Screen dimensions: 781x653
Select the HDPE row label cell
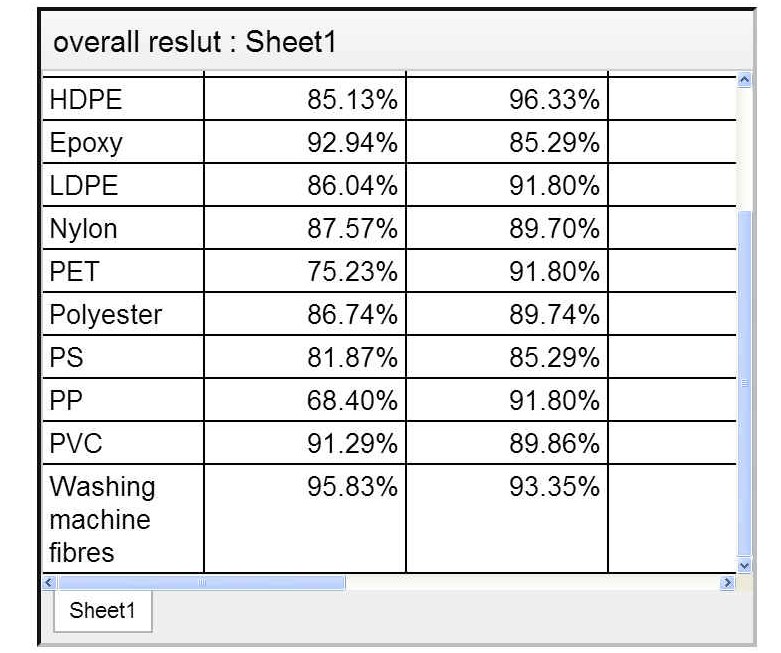123,99
